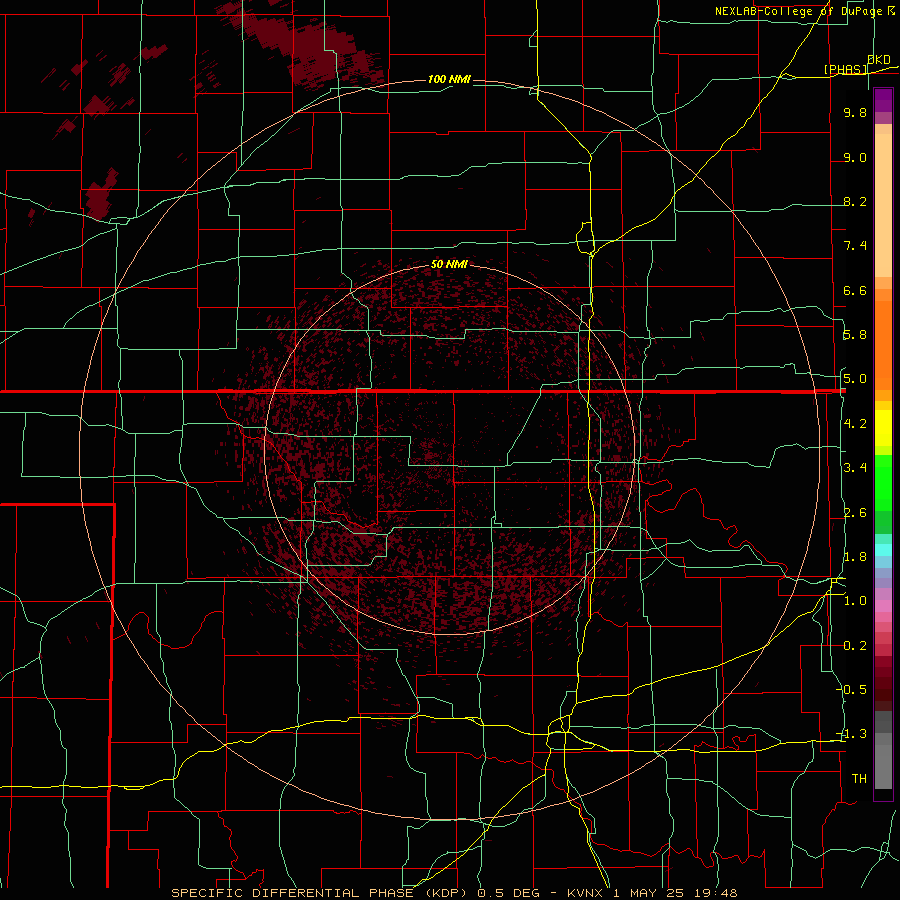This screenshot has width=900, height=900.
Task: Click the "NEXLAB-College of DuPage" credit text
Action: coord(800,11)
